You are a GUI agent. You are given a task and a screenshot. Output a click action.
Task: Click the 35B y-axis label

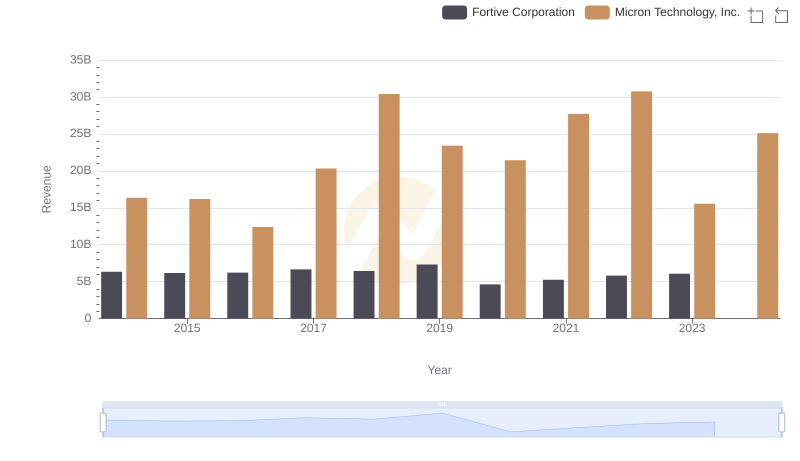pyautogui.click(x=81, y=60)
